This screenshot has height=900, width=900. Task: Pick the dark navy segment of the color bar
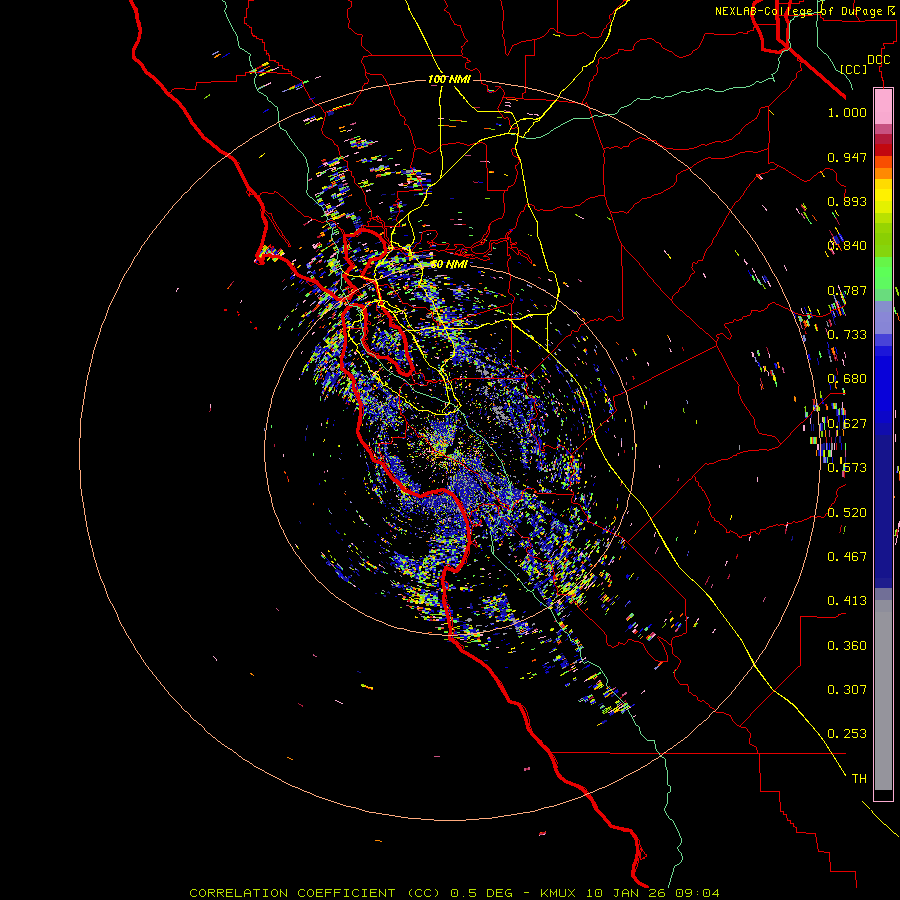(x=883, y=511)
